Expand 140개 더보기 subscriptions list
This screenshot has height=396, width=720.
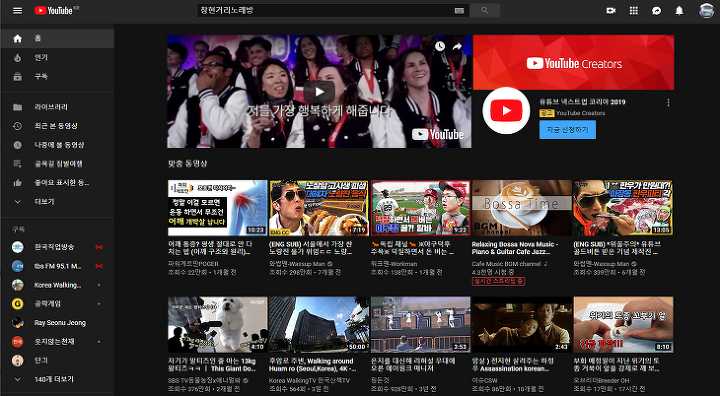(57, 379)
